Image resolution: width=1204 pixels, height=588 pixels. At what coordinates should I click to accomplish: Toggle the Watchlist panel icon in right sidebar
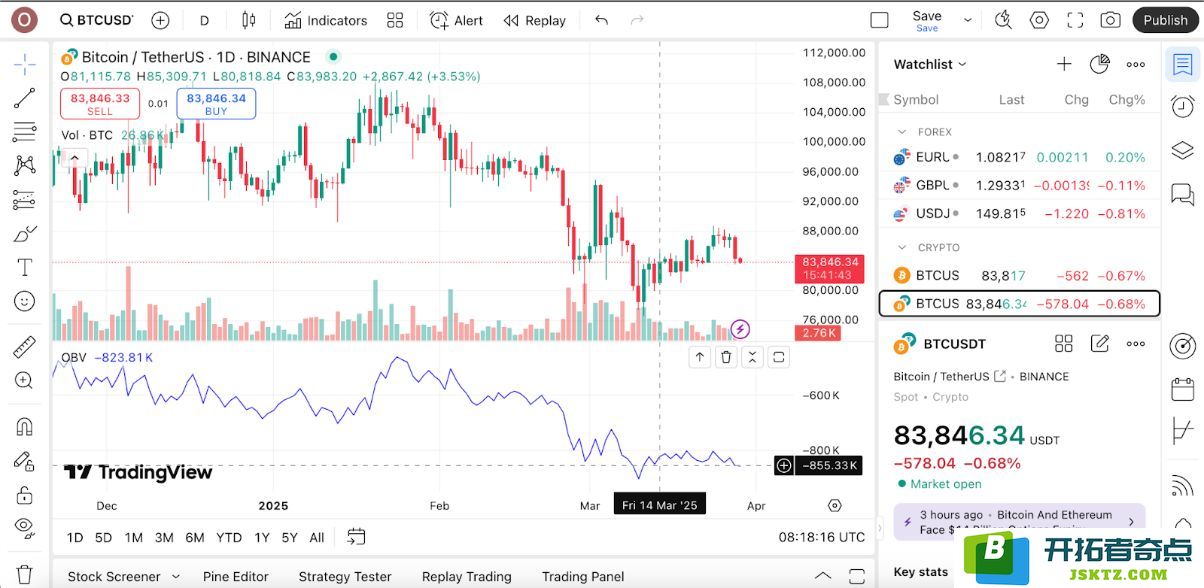pos(1183,65)
